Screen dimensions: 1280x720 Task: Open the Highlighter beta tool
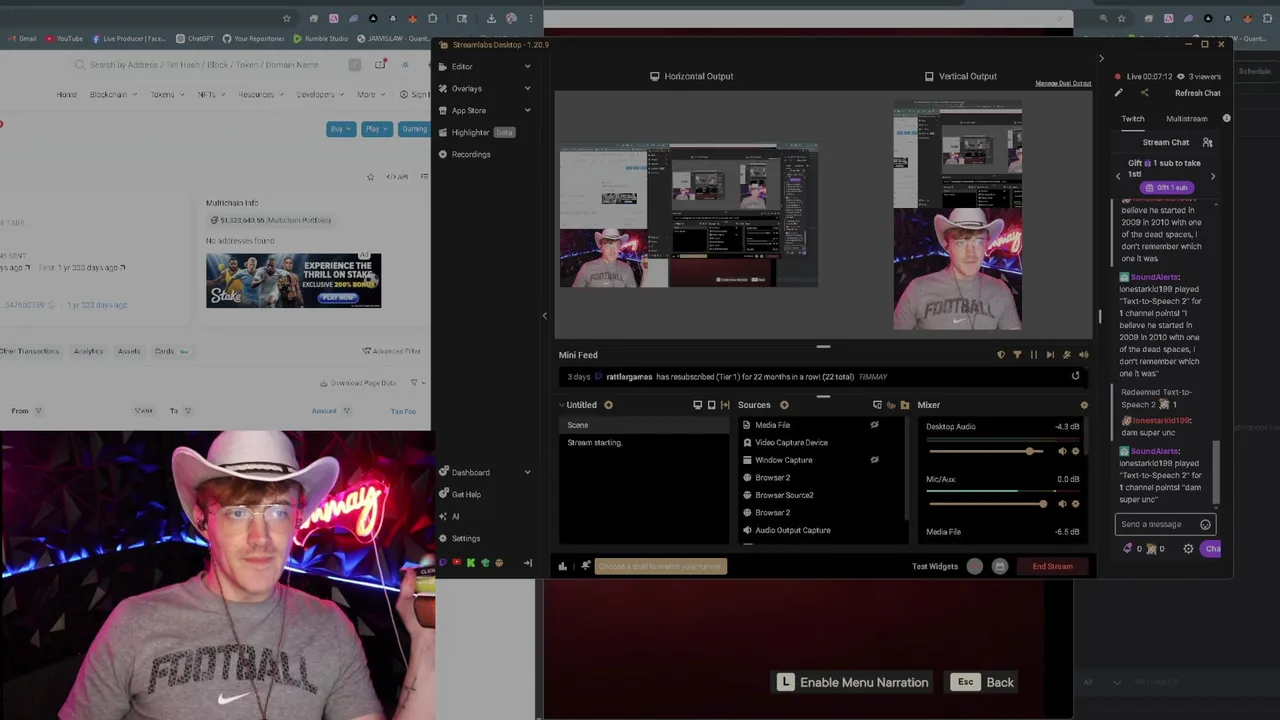(x=475, y=132)
